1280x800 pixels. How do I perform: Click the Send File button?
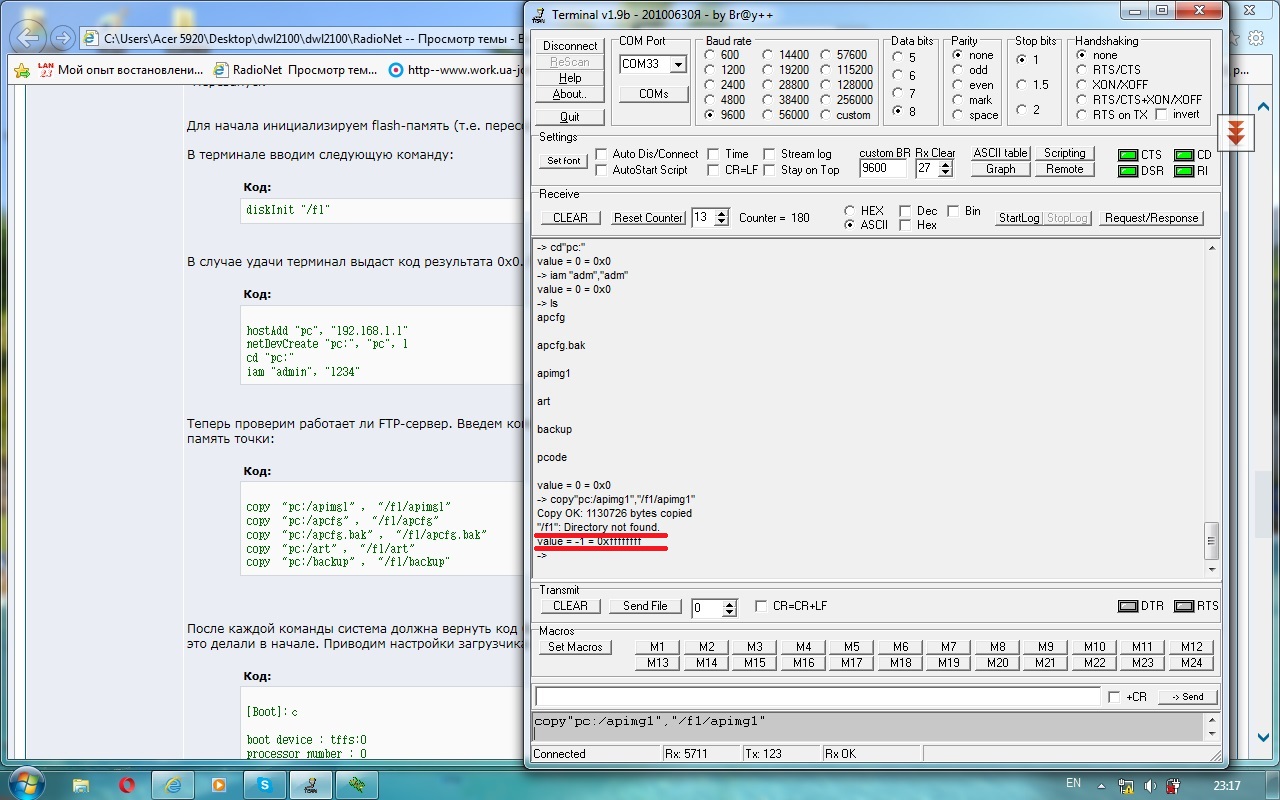tap(645, 606)
